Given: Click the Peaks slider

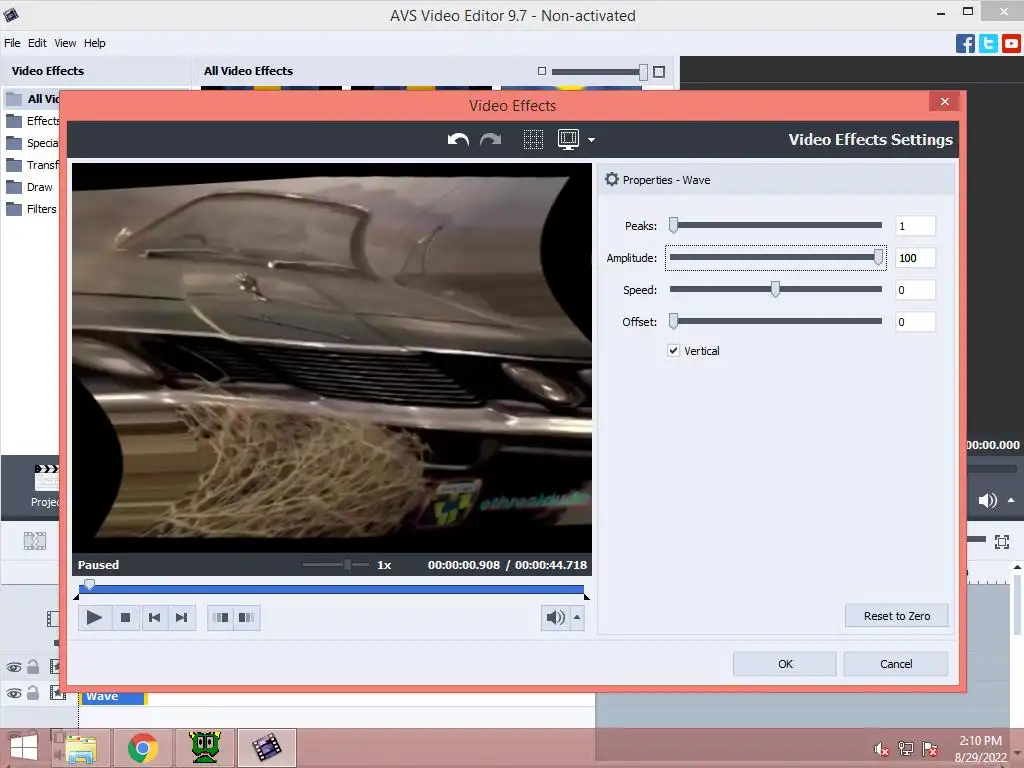Looking at the screenshot, I should pos(776,225).
